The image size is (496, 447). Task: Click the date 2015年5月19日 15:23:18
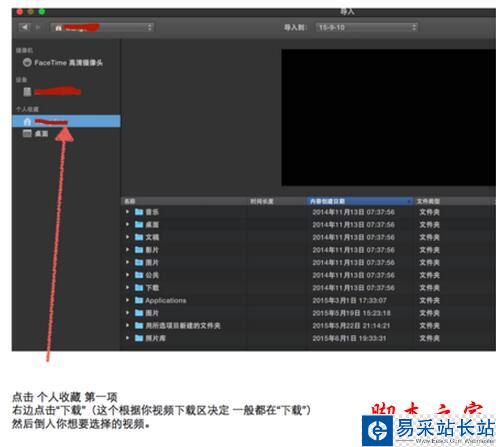pyautogui.click(x=351, y=313)
